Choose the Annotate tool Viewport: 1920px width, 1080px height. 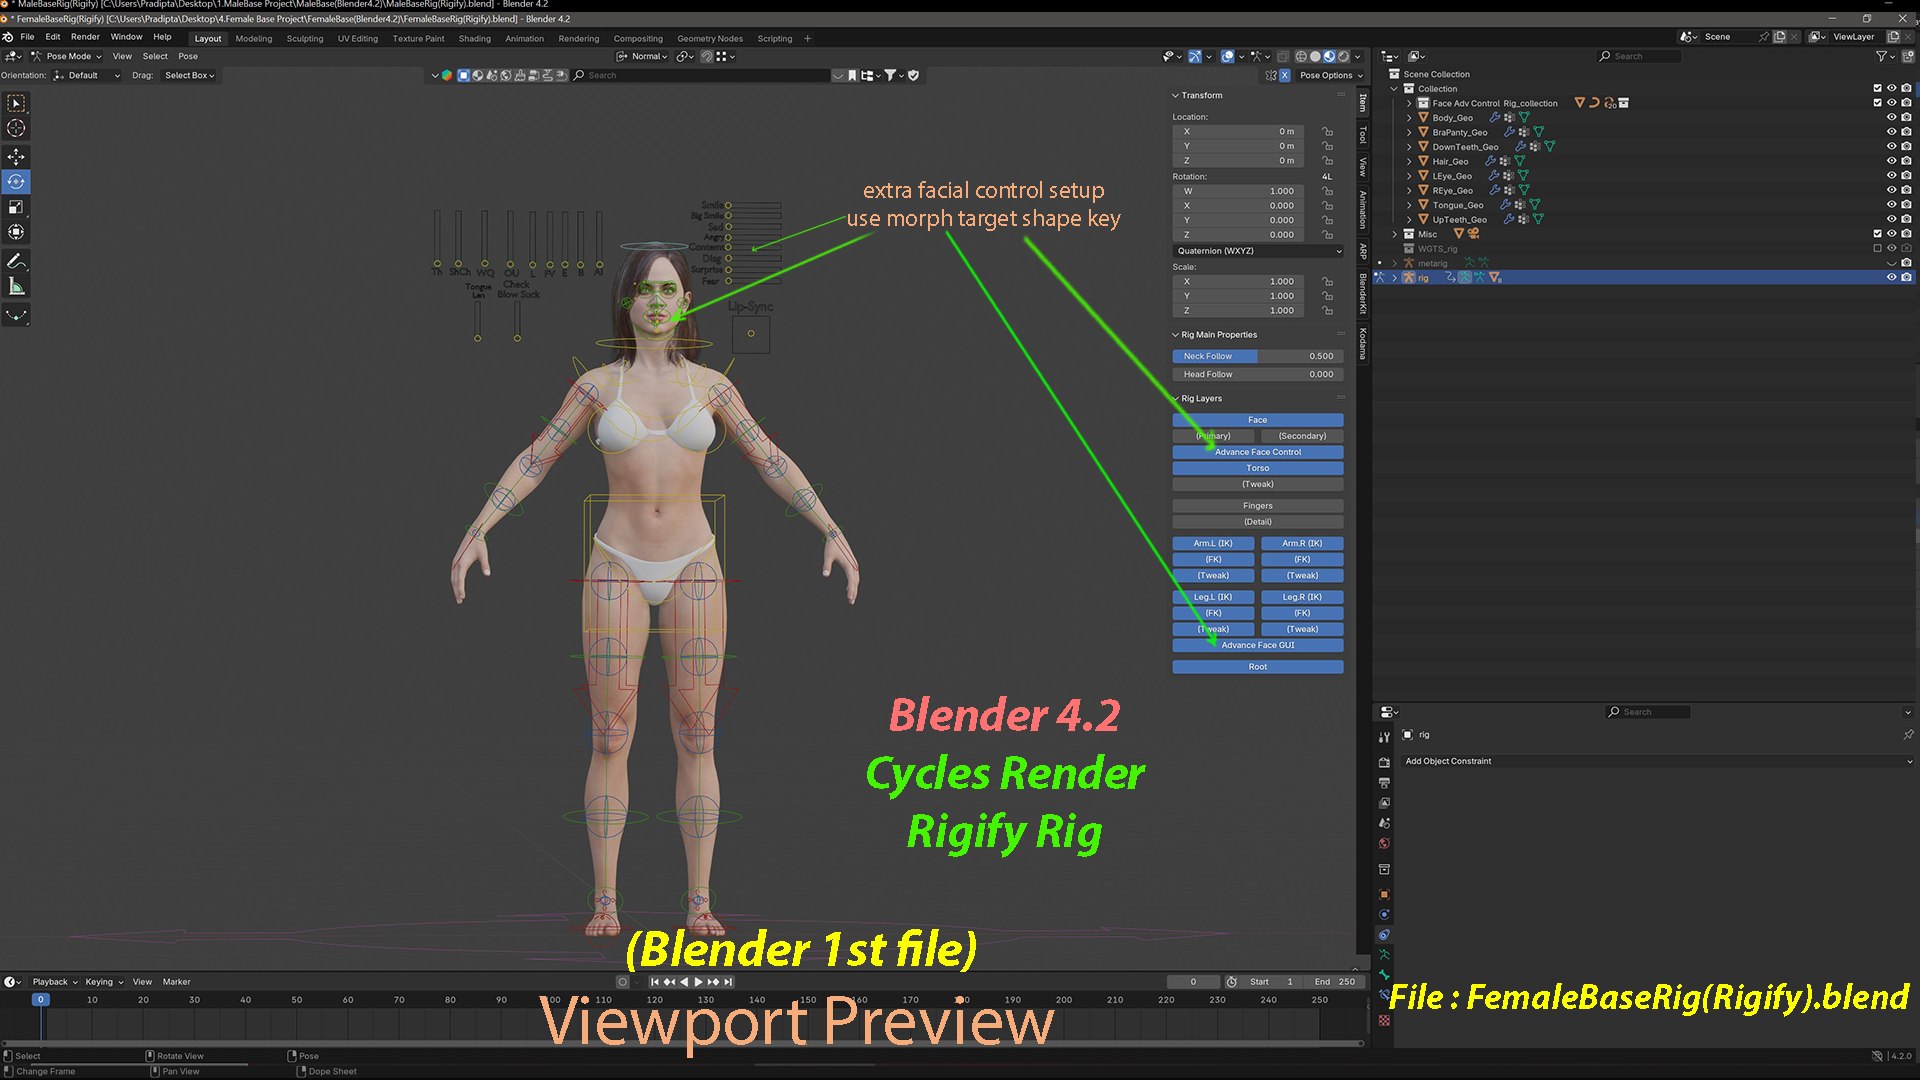tap(16, 261)
